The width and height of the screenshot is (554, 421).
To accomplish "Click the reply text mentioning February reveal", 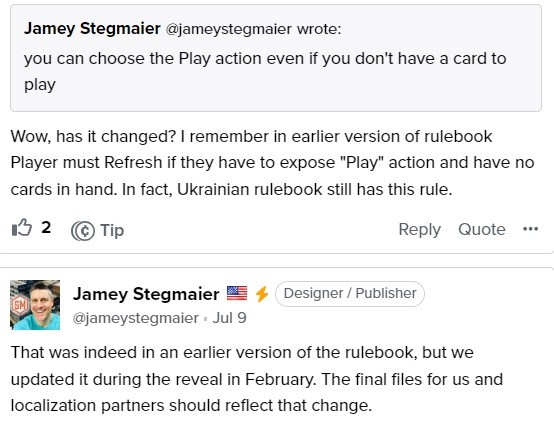I will (x=257, y=379).
